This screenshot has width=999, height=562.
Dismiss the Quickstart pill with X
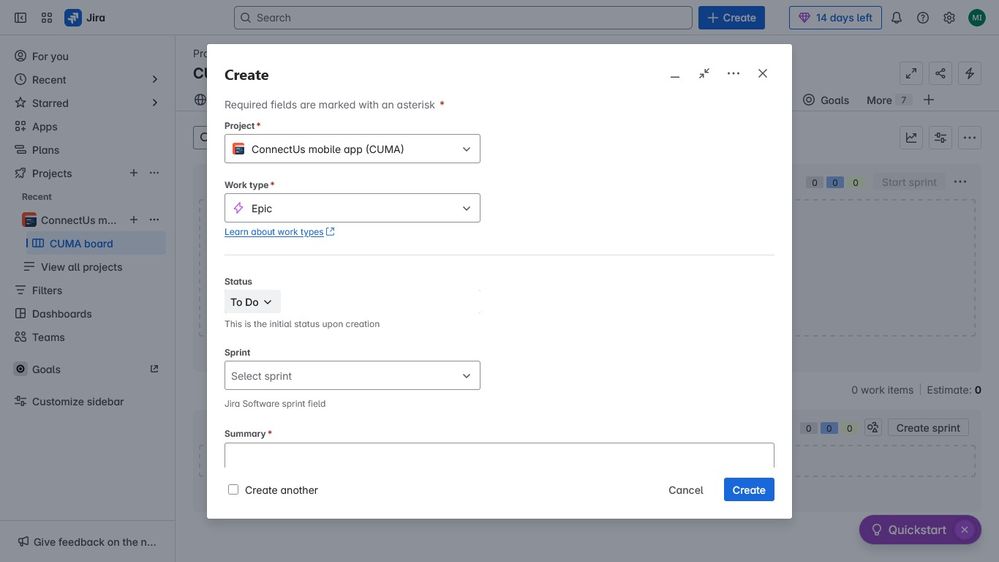click(x=965, y=530)
